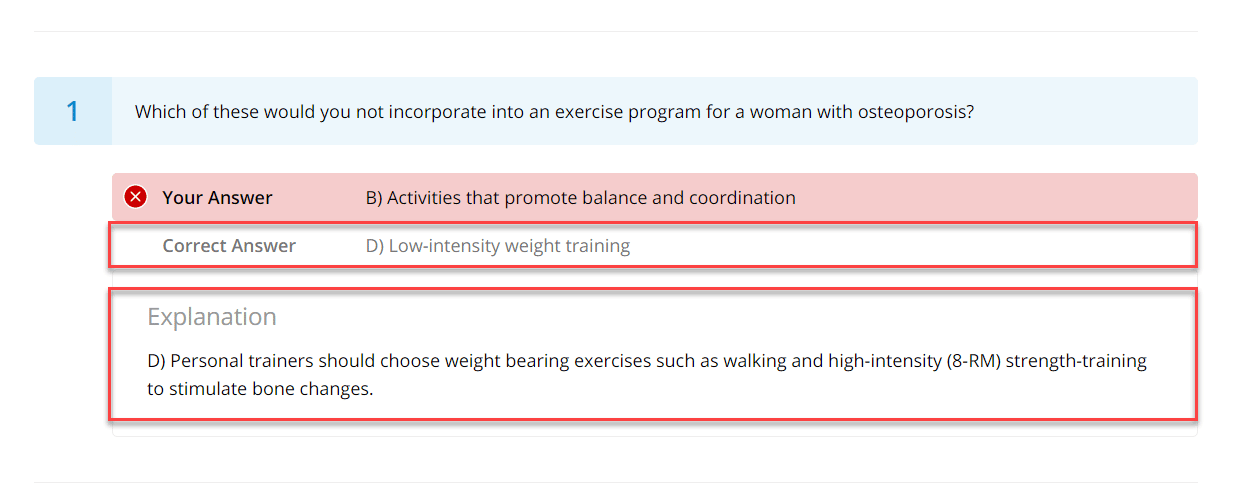Click the word 'walking' in the explanation
This screenshot has width=1235, height=486.
tap(755, 360)
